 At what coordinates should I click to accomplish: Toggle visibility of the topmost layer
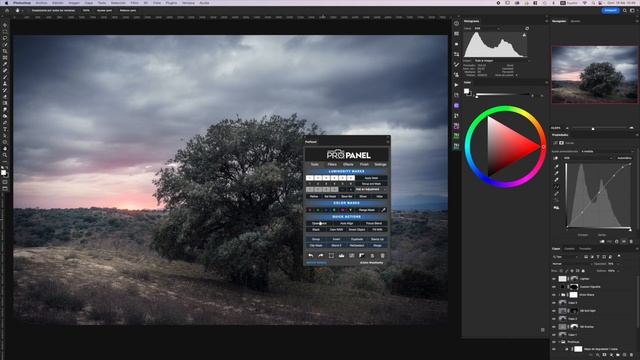pyautogui.click(x=554, y=279)
